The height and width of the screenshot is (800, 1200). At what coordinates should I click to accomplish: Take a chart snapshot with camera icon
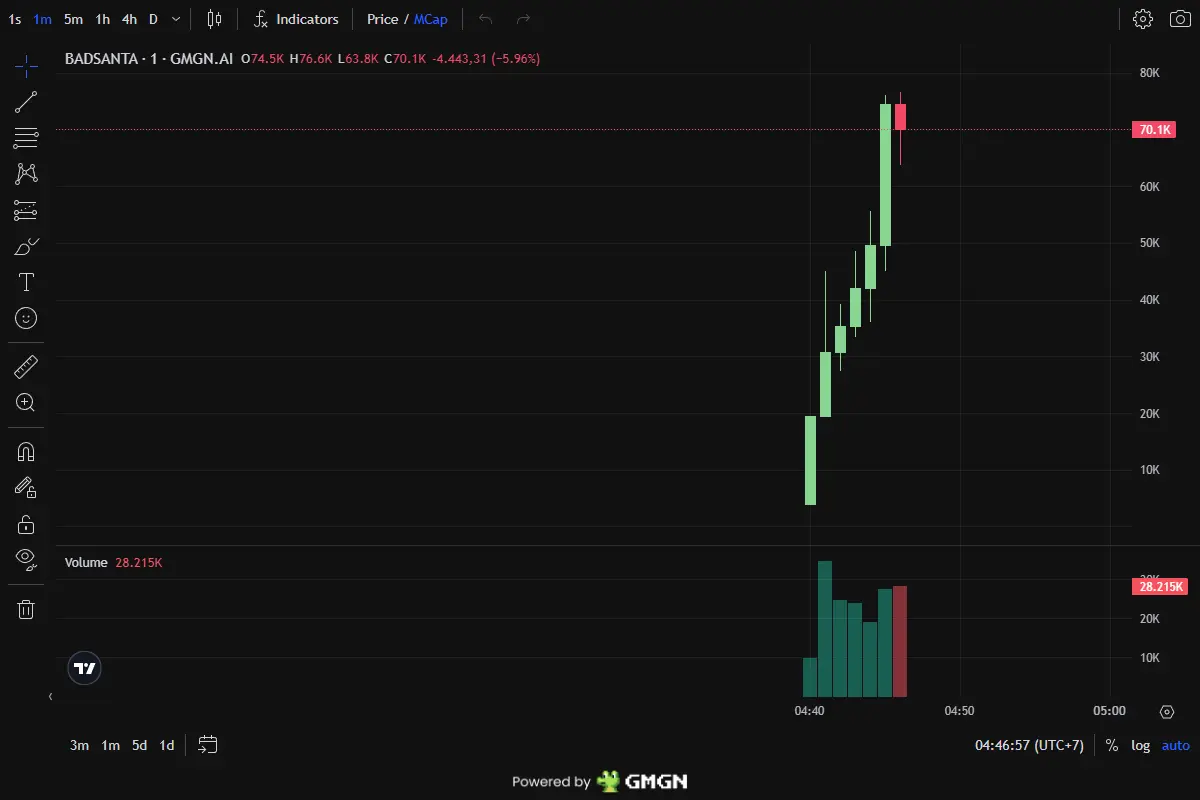coord(1180,19)
